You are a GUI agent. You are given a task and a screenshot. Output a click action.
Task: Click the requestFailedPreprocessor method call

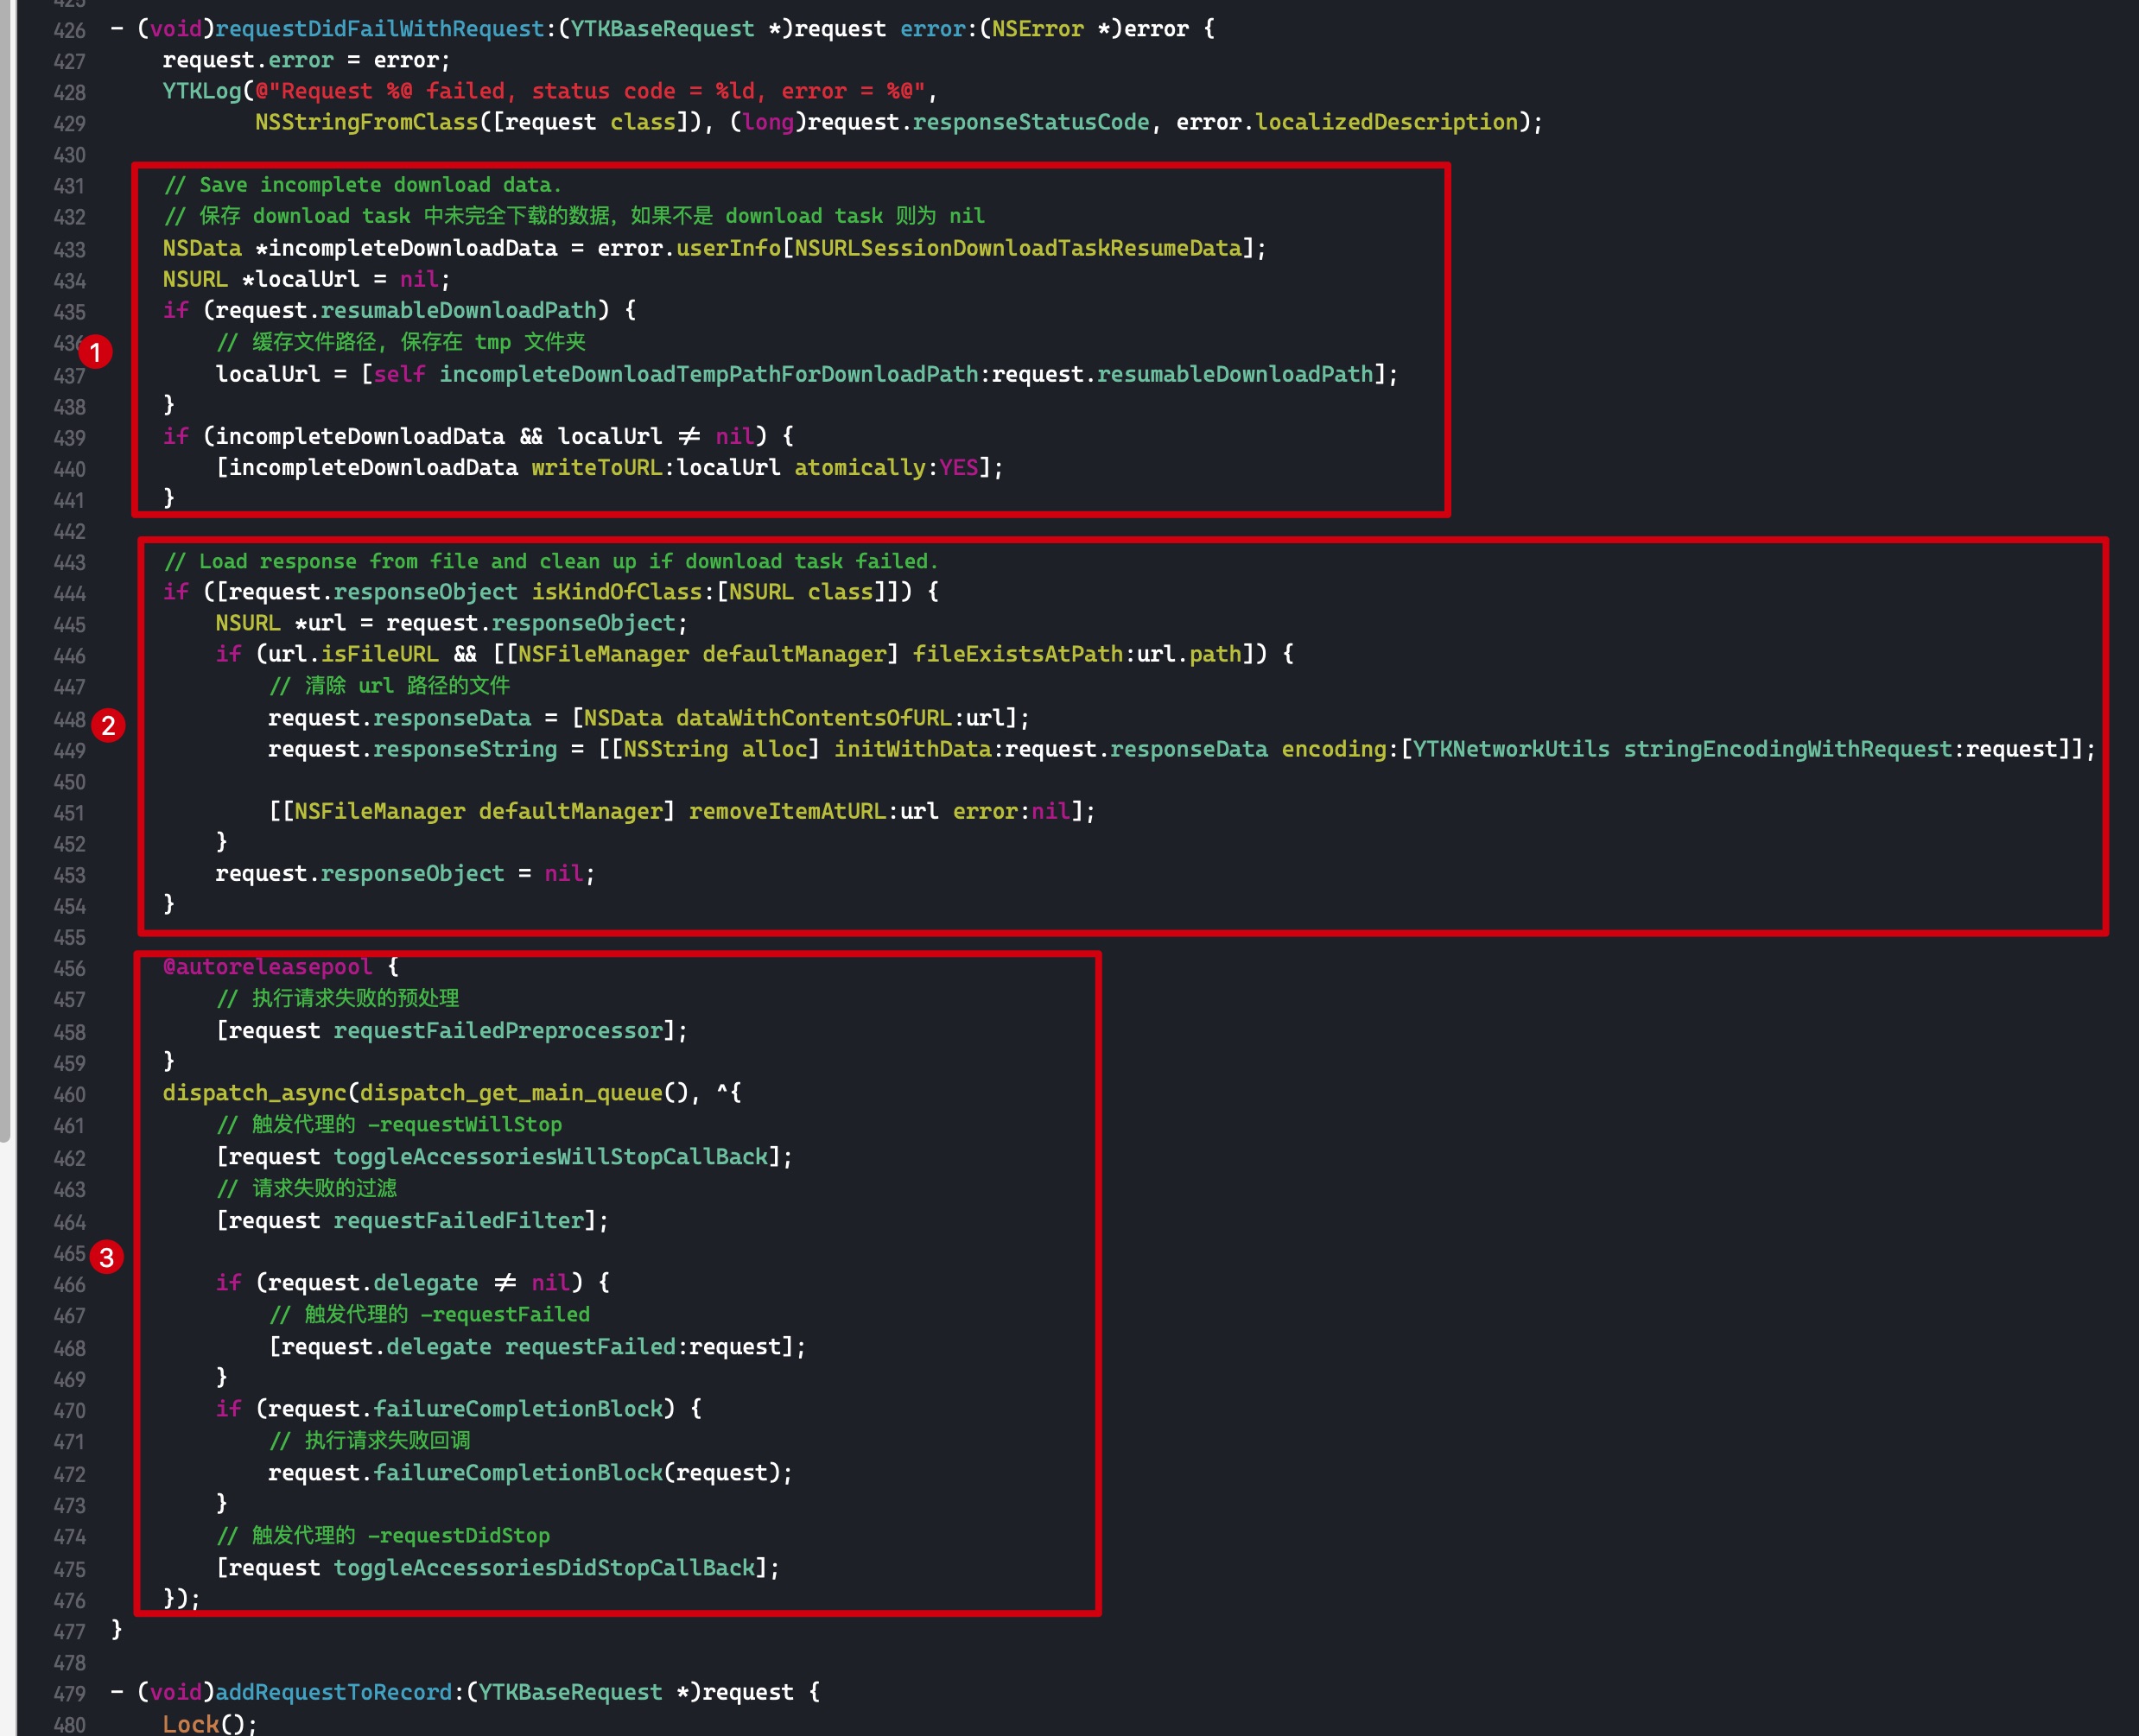[498, 1030]
